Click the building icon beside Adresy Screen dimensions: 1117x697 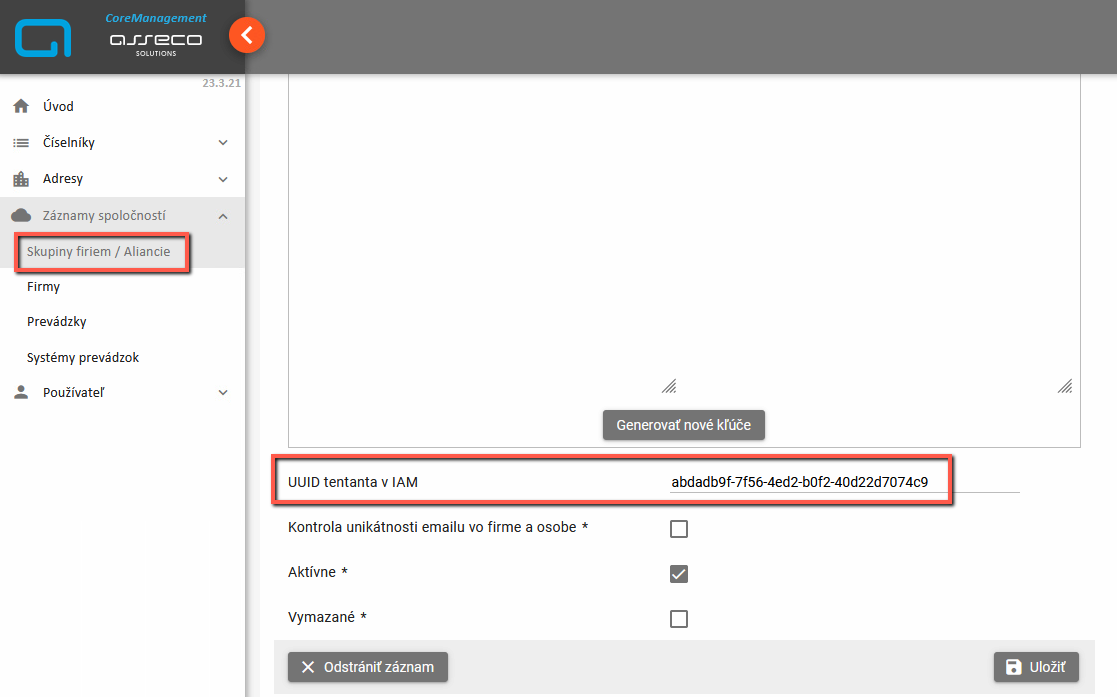click(21, 179)
